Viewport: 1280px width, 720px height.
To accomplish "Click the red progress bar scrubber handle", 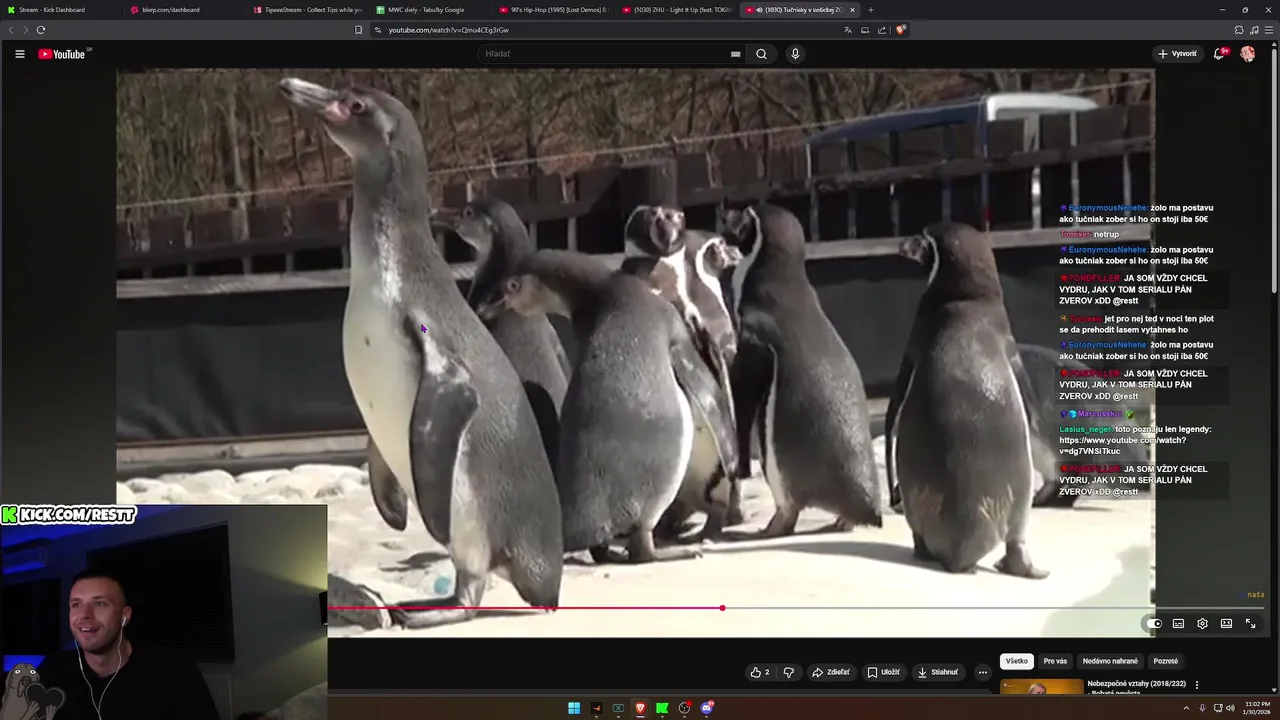I will (722, 608).
